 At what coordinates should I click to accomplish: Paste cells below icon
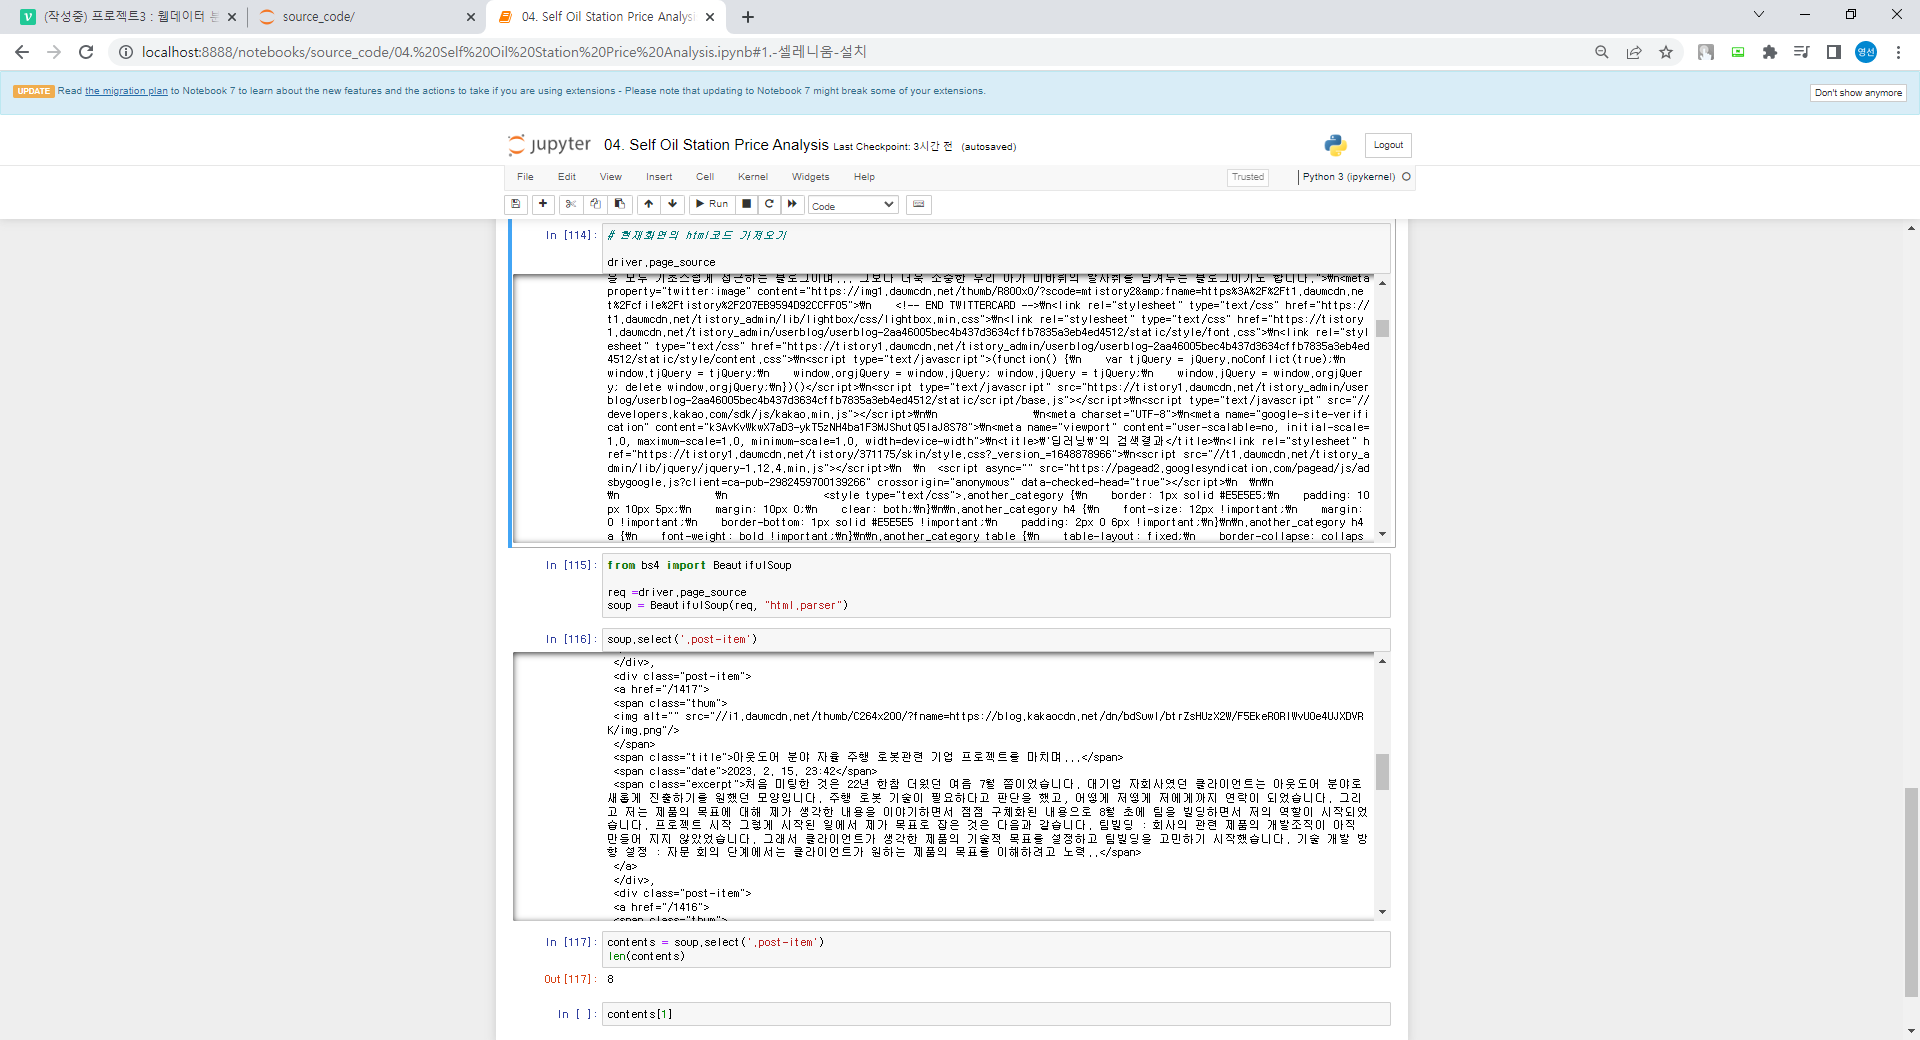[x=620, y=204]
